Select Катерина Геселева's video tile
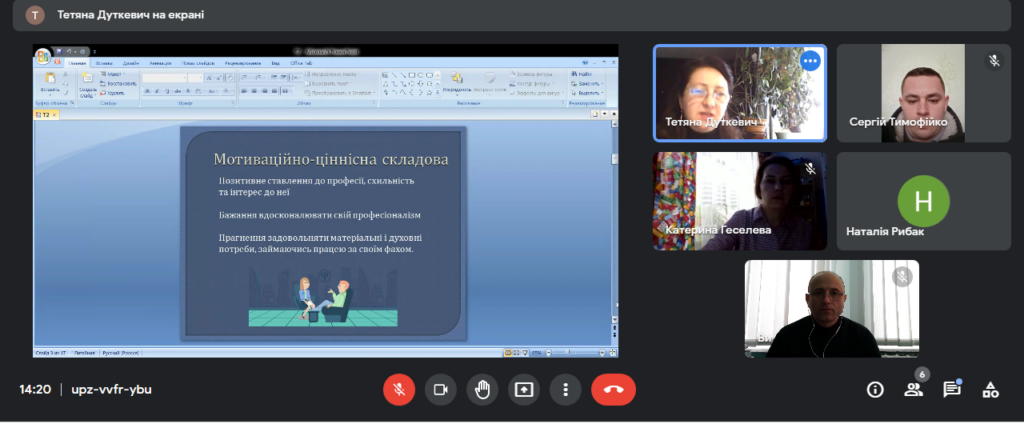 tap(739, 200)
